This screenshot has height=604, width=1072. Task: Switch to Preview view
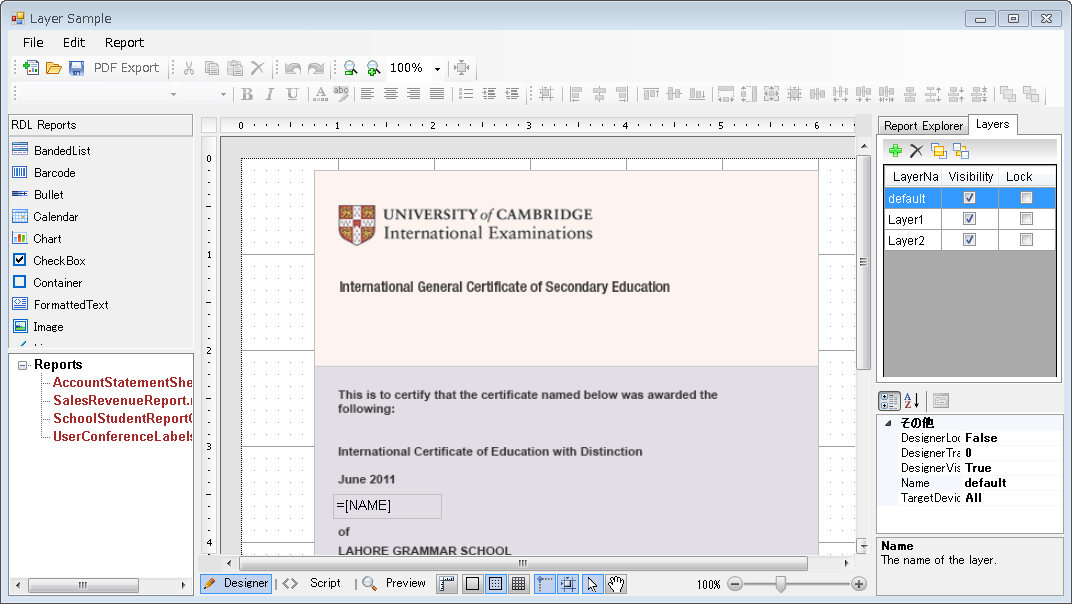click(405, 584)
